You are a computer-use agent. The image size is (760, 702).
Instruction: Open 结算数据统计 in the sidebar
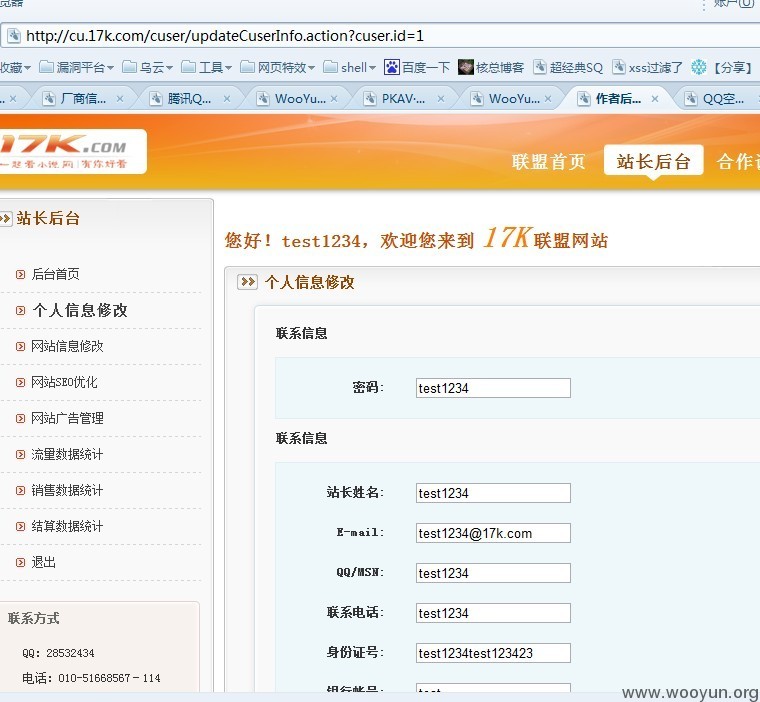(x=67, y=526)
